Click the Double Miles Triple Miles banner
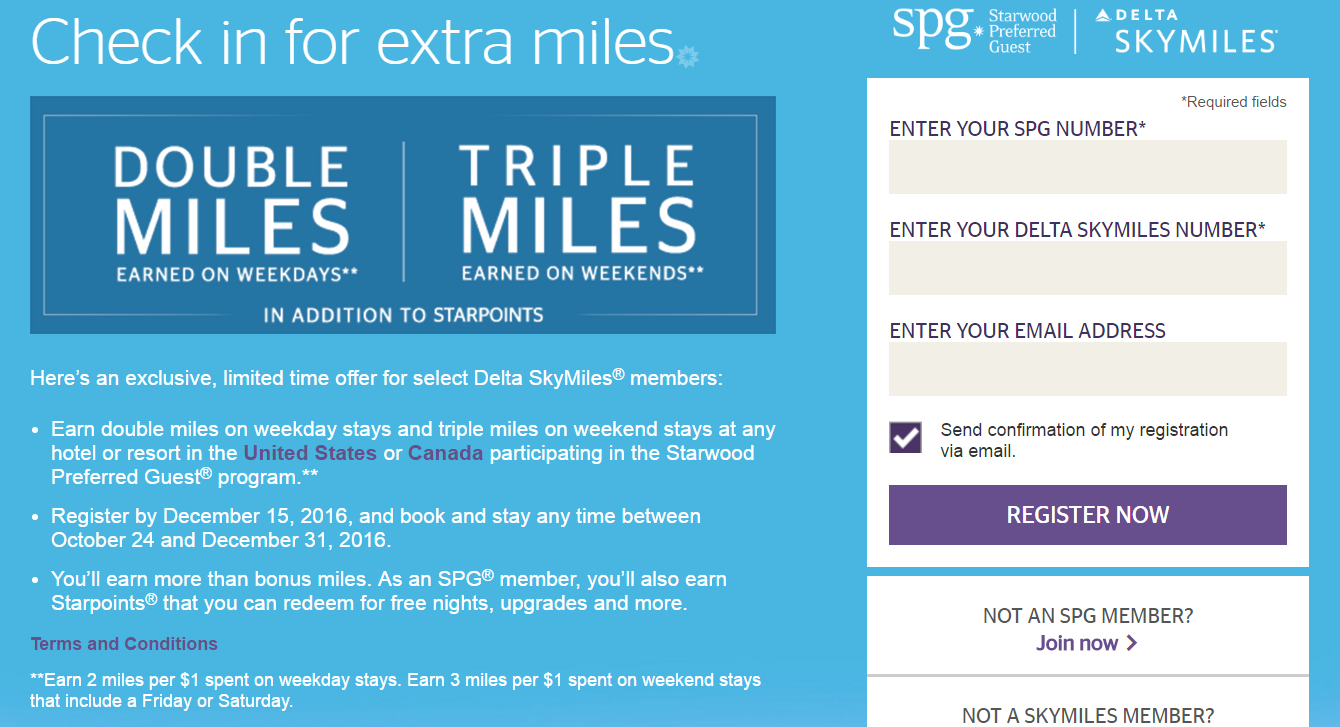 pos(403,215)
